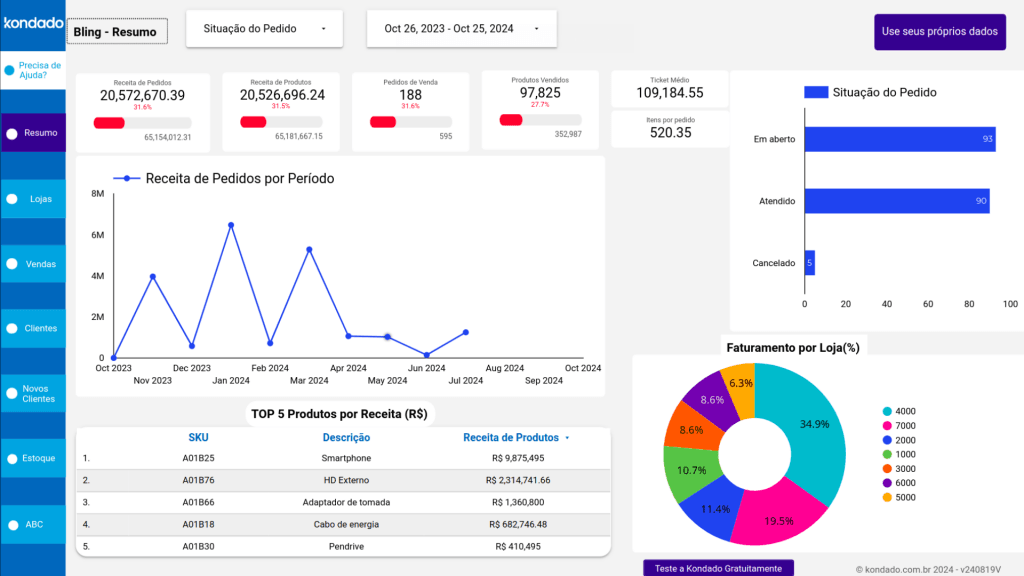Click the white circle icon beside Vendas
This screenshot has width=1024, height=576.
(x=12, y=264)
